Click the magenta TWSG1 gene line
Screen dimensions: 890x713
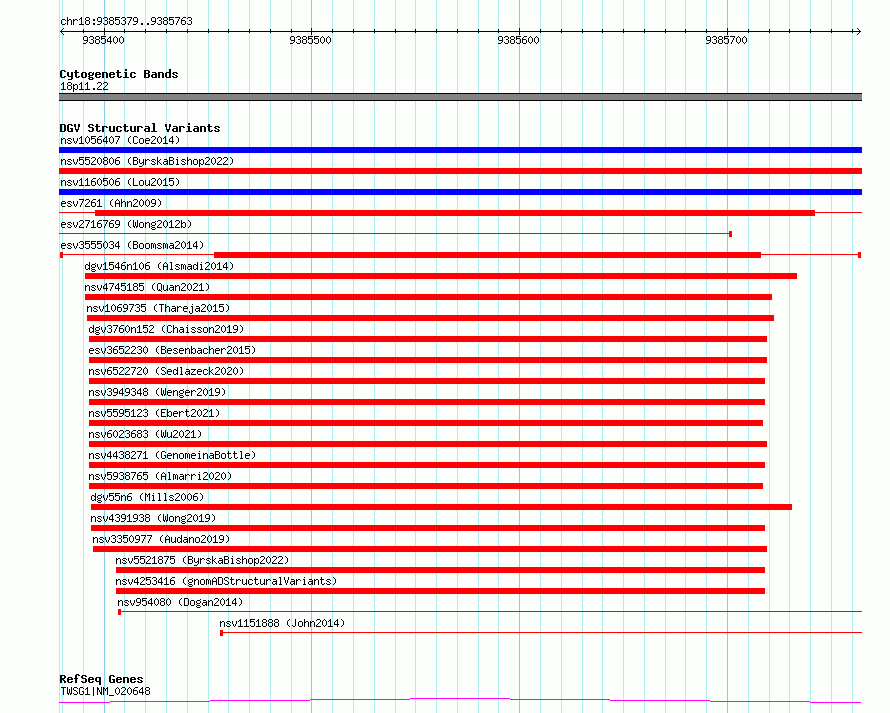pos(460,701)
